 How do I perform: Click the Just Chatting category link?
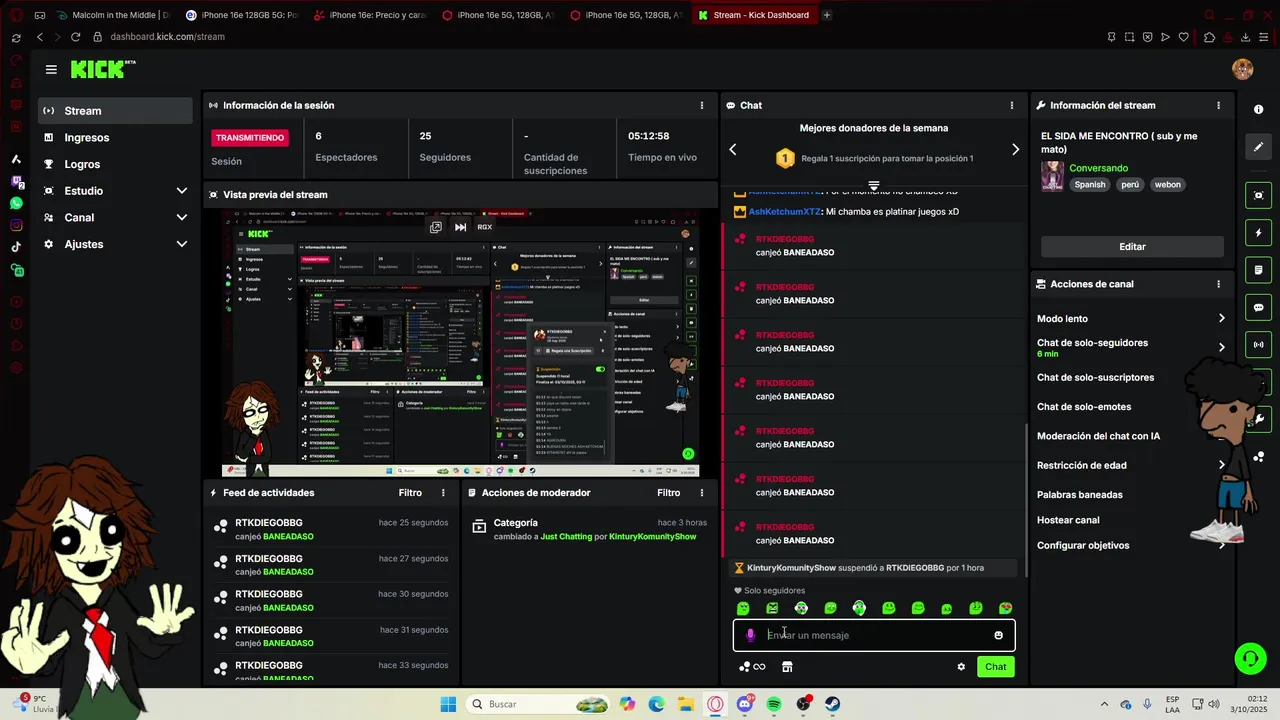pos(566,537)
